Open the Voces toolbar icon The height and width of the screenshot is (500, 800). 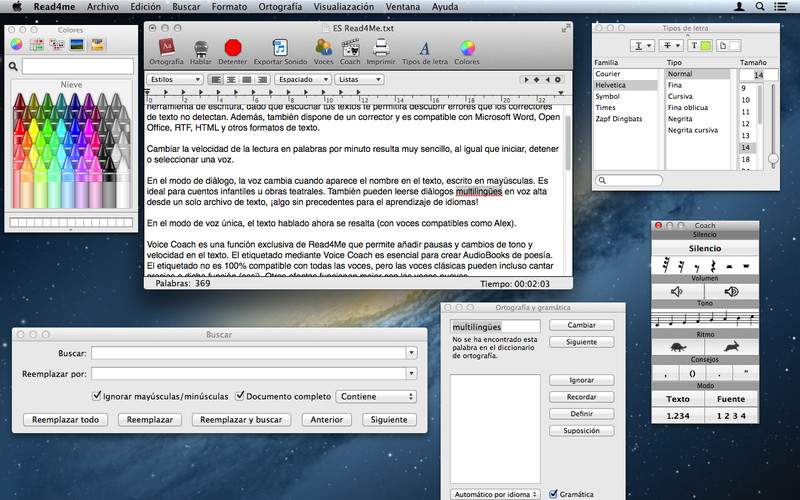tap(323, 47)
